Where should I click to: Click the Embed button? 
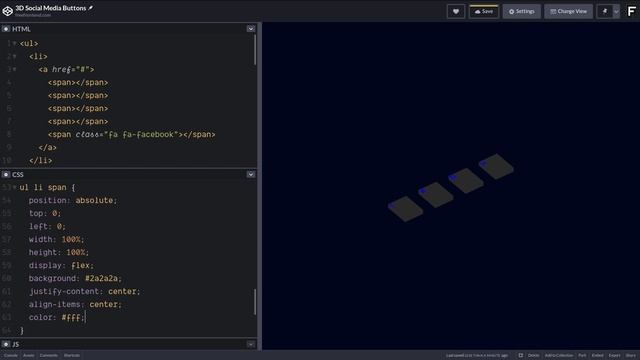[x=597, y=355]
